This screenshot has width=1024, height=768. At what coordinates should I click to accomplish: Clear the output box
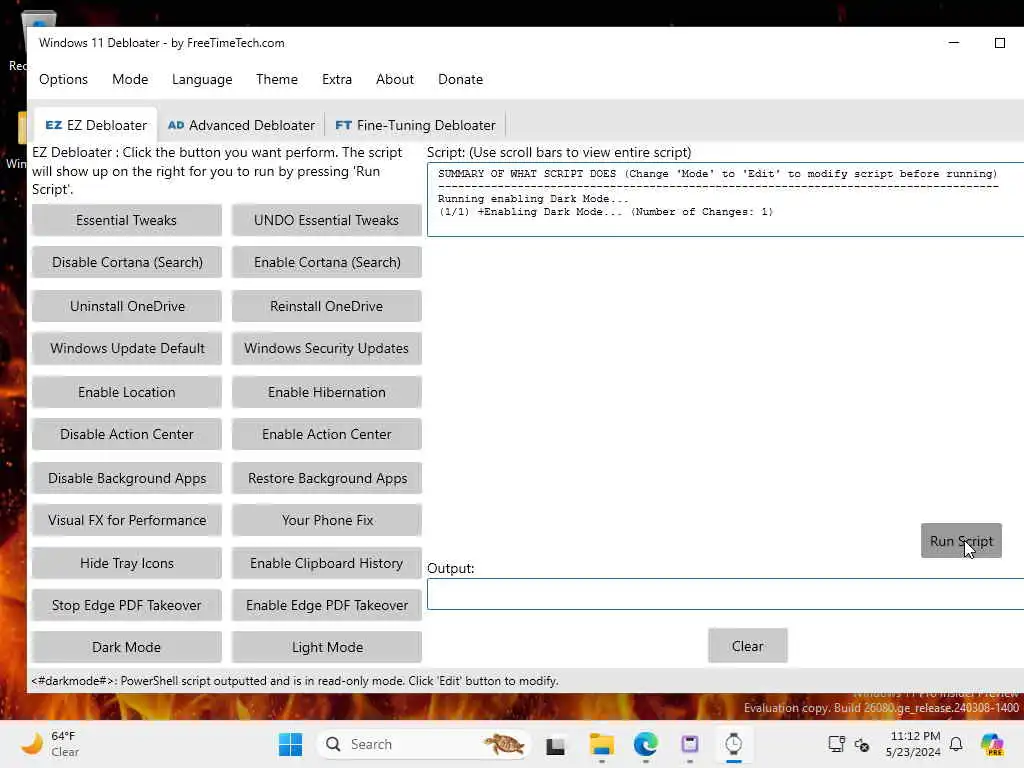click(748, 646)
